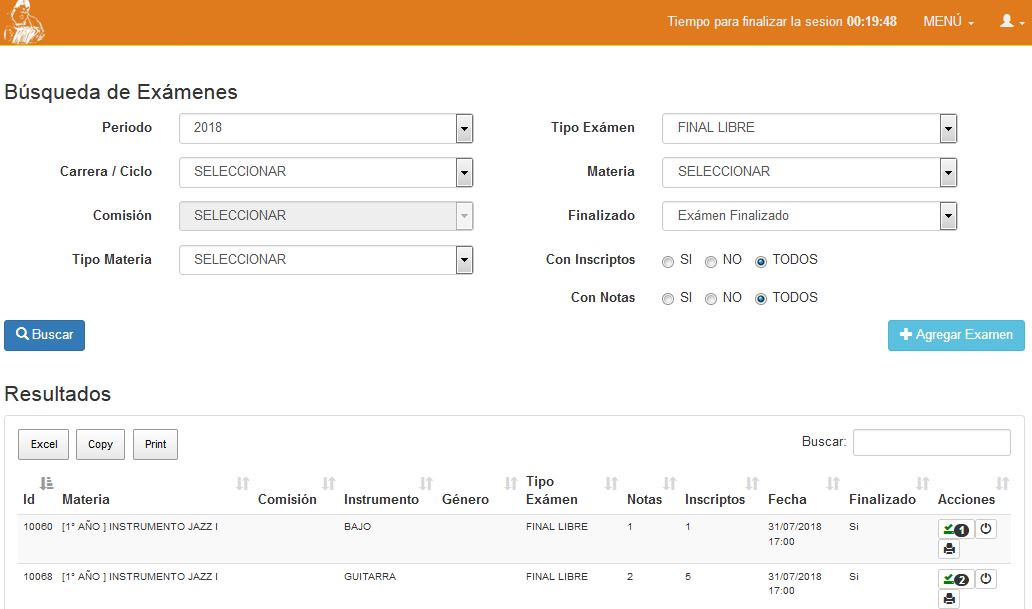Open the user profile icon menu
Viewport: 1032px width, 609px height.
[x=1012, y=21]
